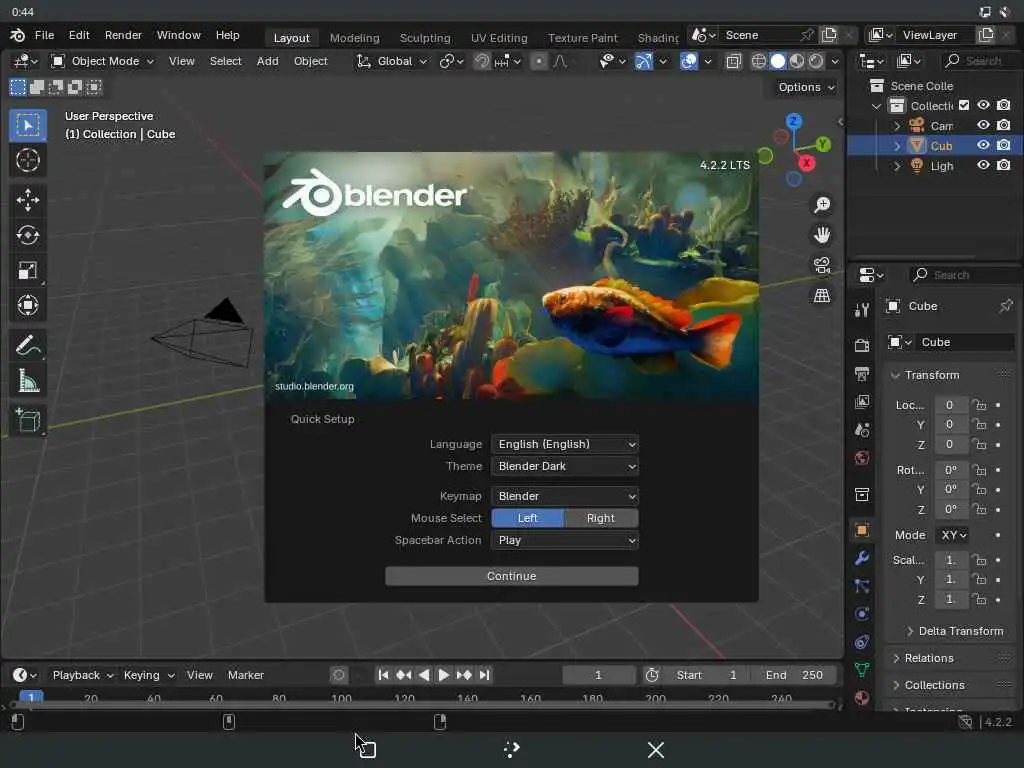The height and width of the screenshot is (768, 1024).
Task: Open the Edit menu
Action: (x=79, y=35)
